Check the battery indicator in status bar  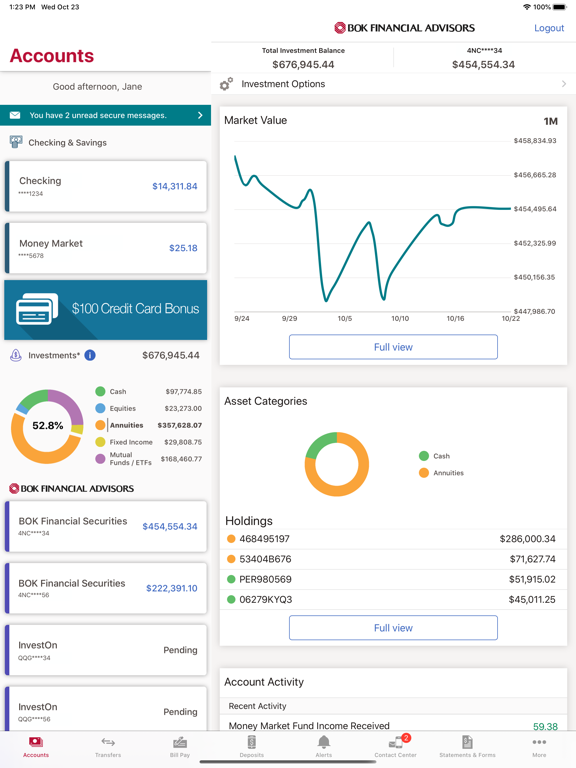tap(560, 7)
